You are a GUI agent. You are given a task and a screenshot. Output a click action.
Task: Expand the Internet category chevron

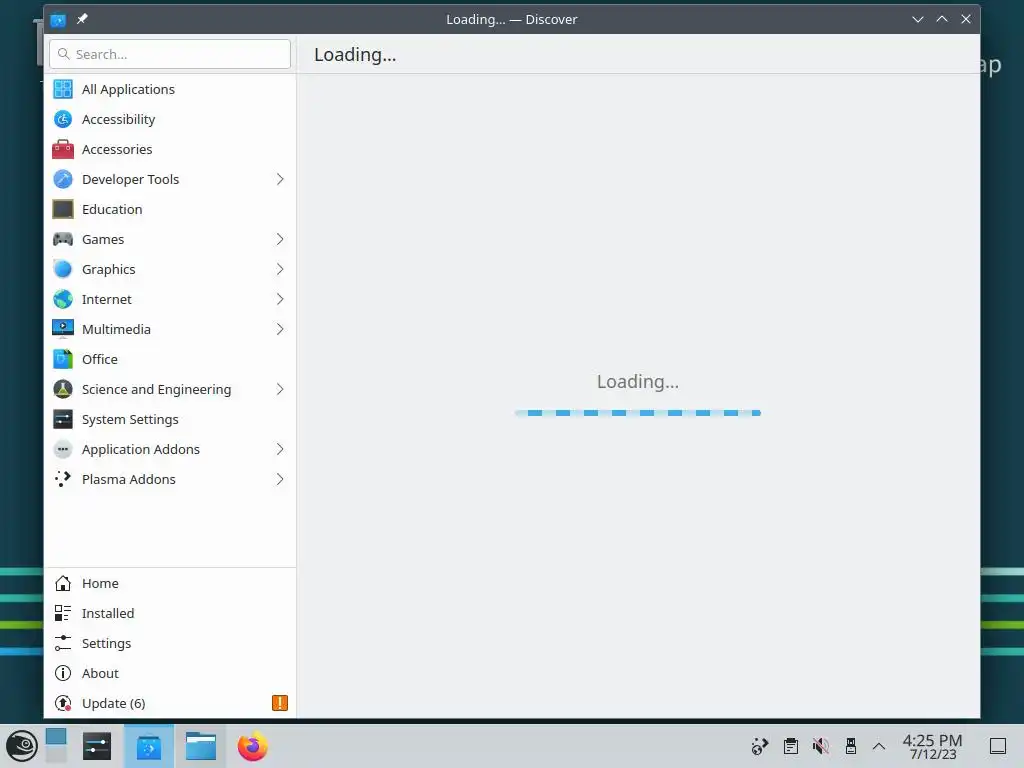click(280, 299)
